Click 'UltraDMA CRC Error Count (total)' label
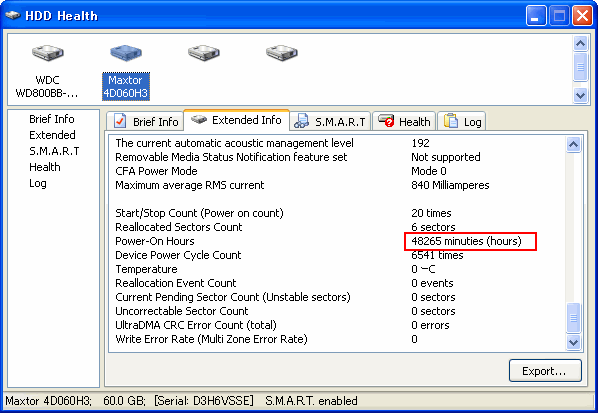Screen dimensions: 598x413 (196, 325)
